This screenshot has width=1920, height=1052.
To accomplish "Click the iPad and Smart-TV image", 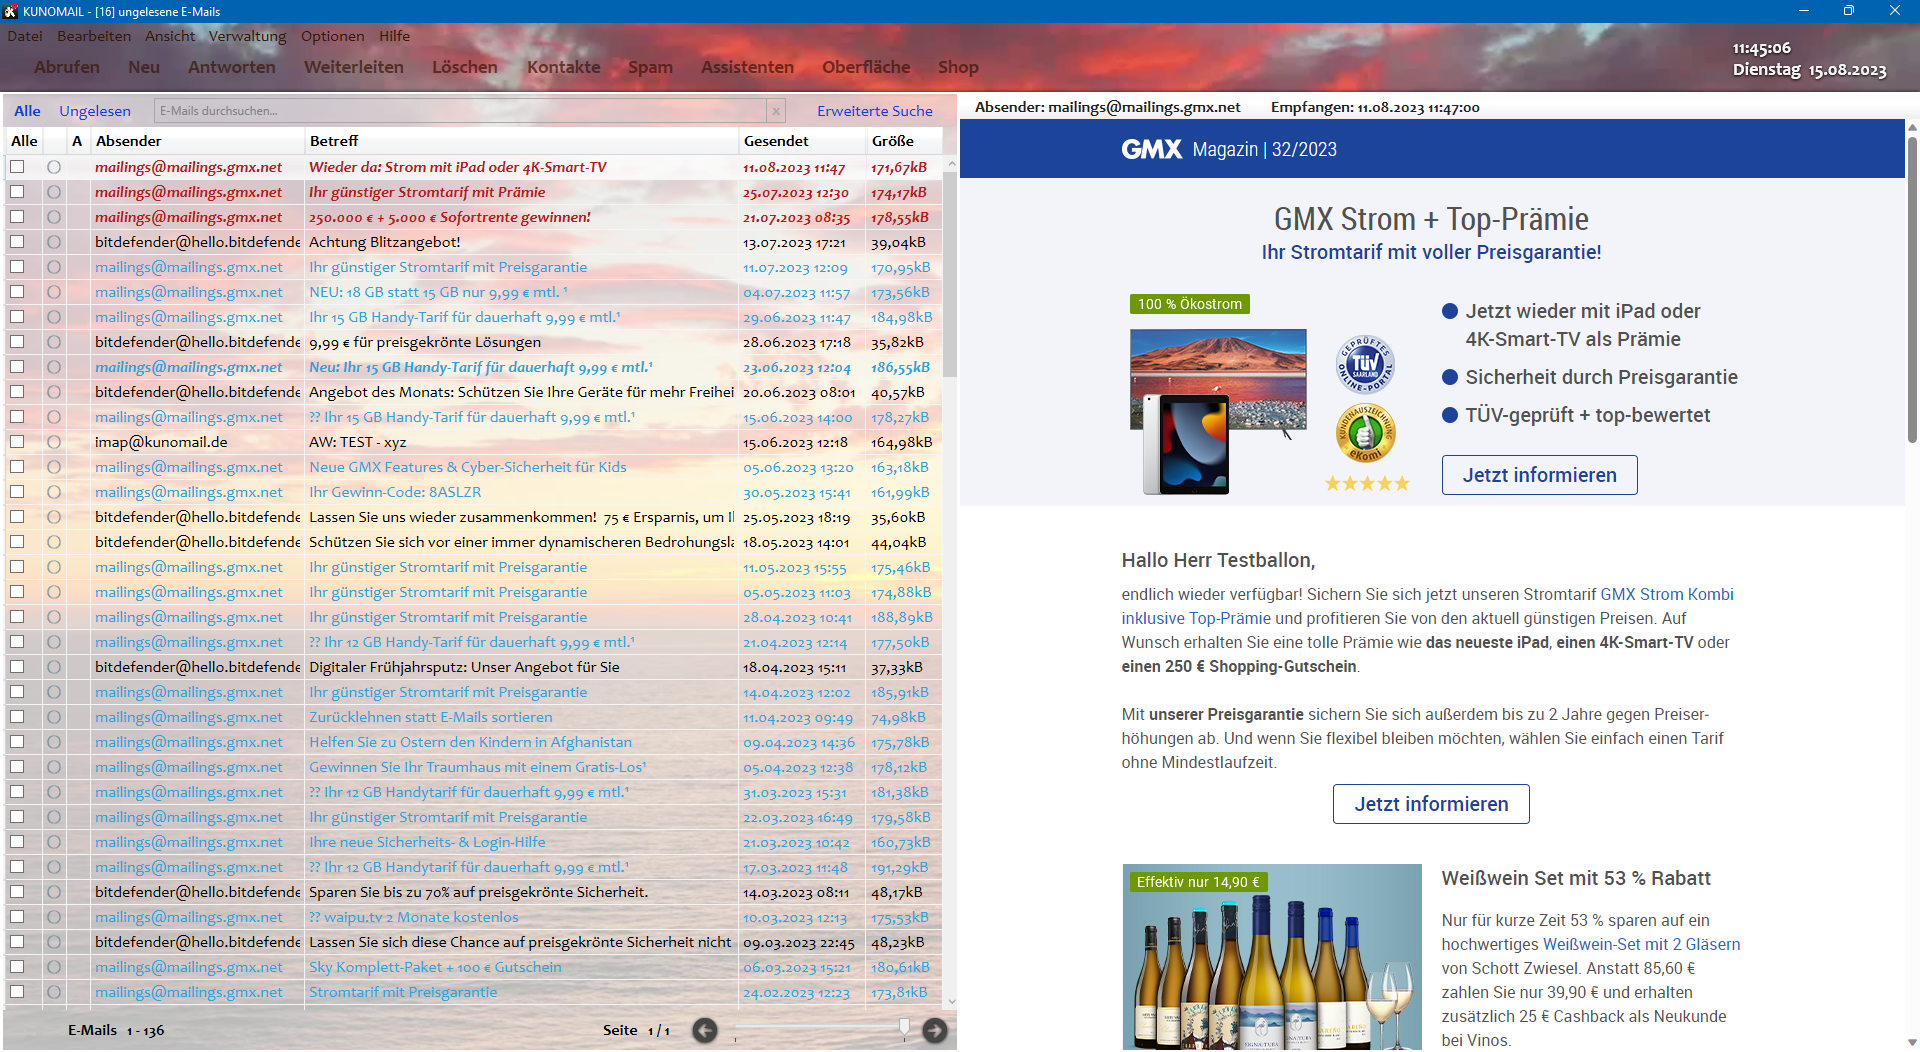I will [1218, 412].
